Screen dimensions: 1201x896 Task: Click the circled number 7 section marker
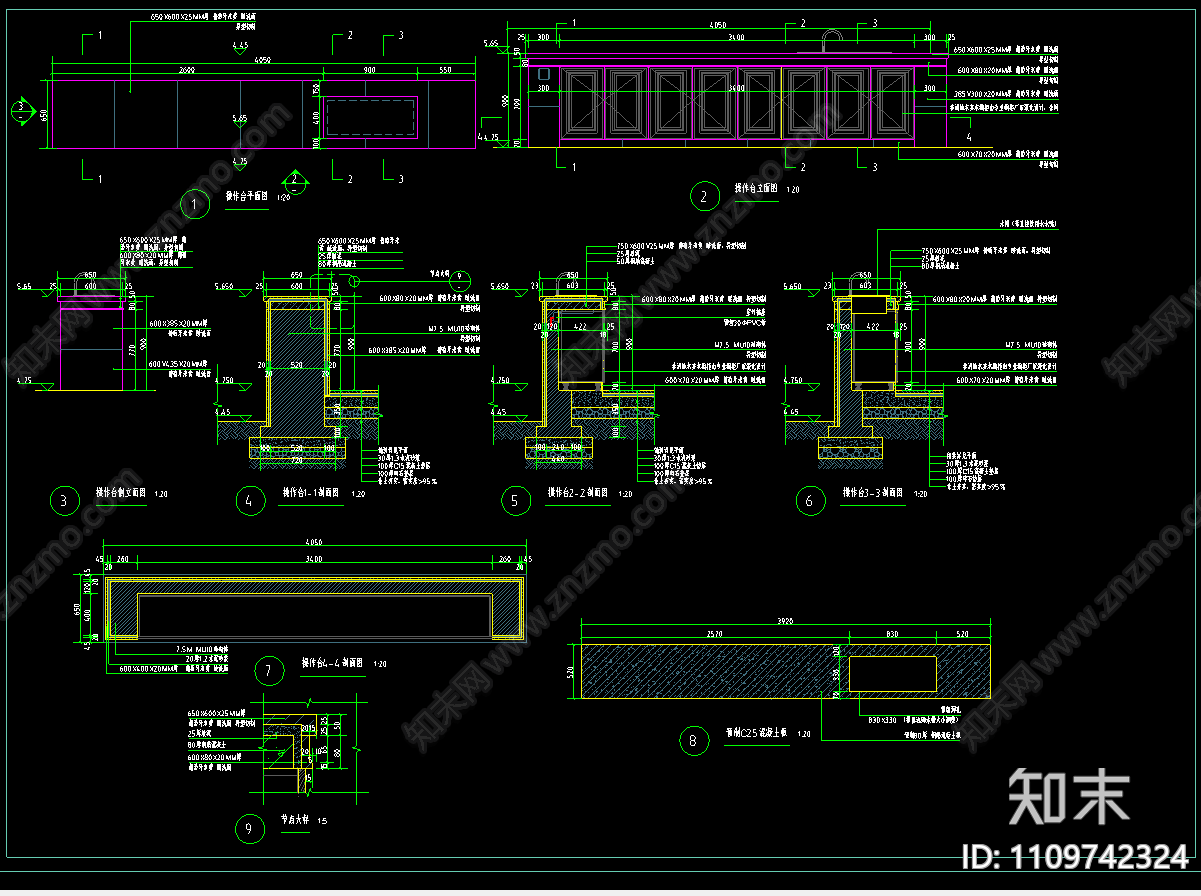tap(268, 670)
